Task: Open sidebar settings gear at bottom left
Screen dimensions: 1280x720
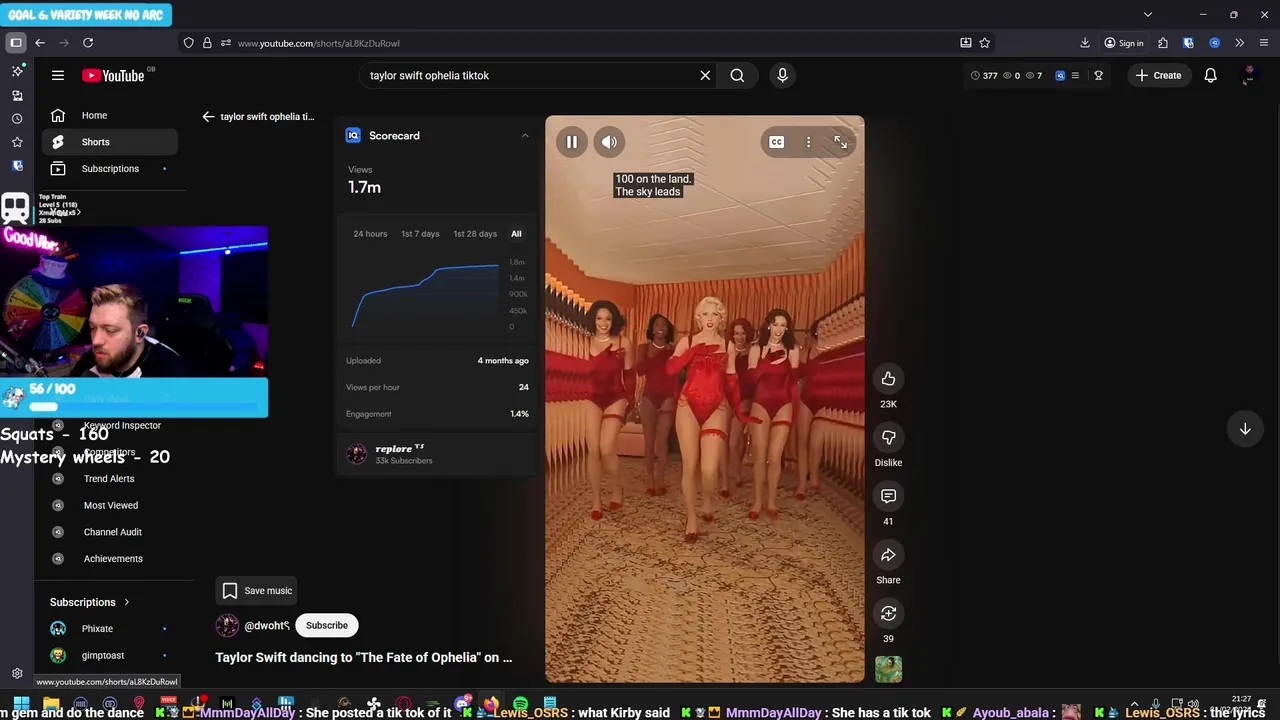Action: pos(17,673)
